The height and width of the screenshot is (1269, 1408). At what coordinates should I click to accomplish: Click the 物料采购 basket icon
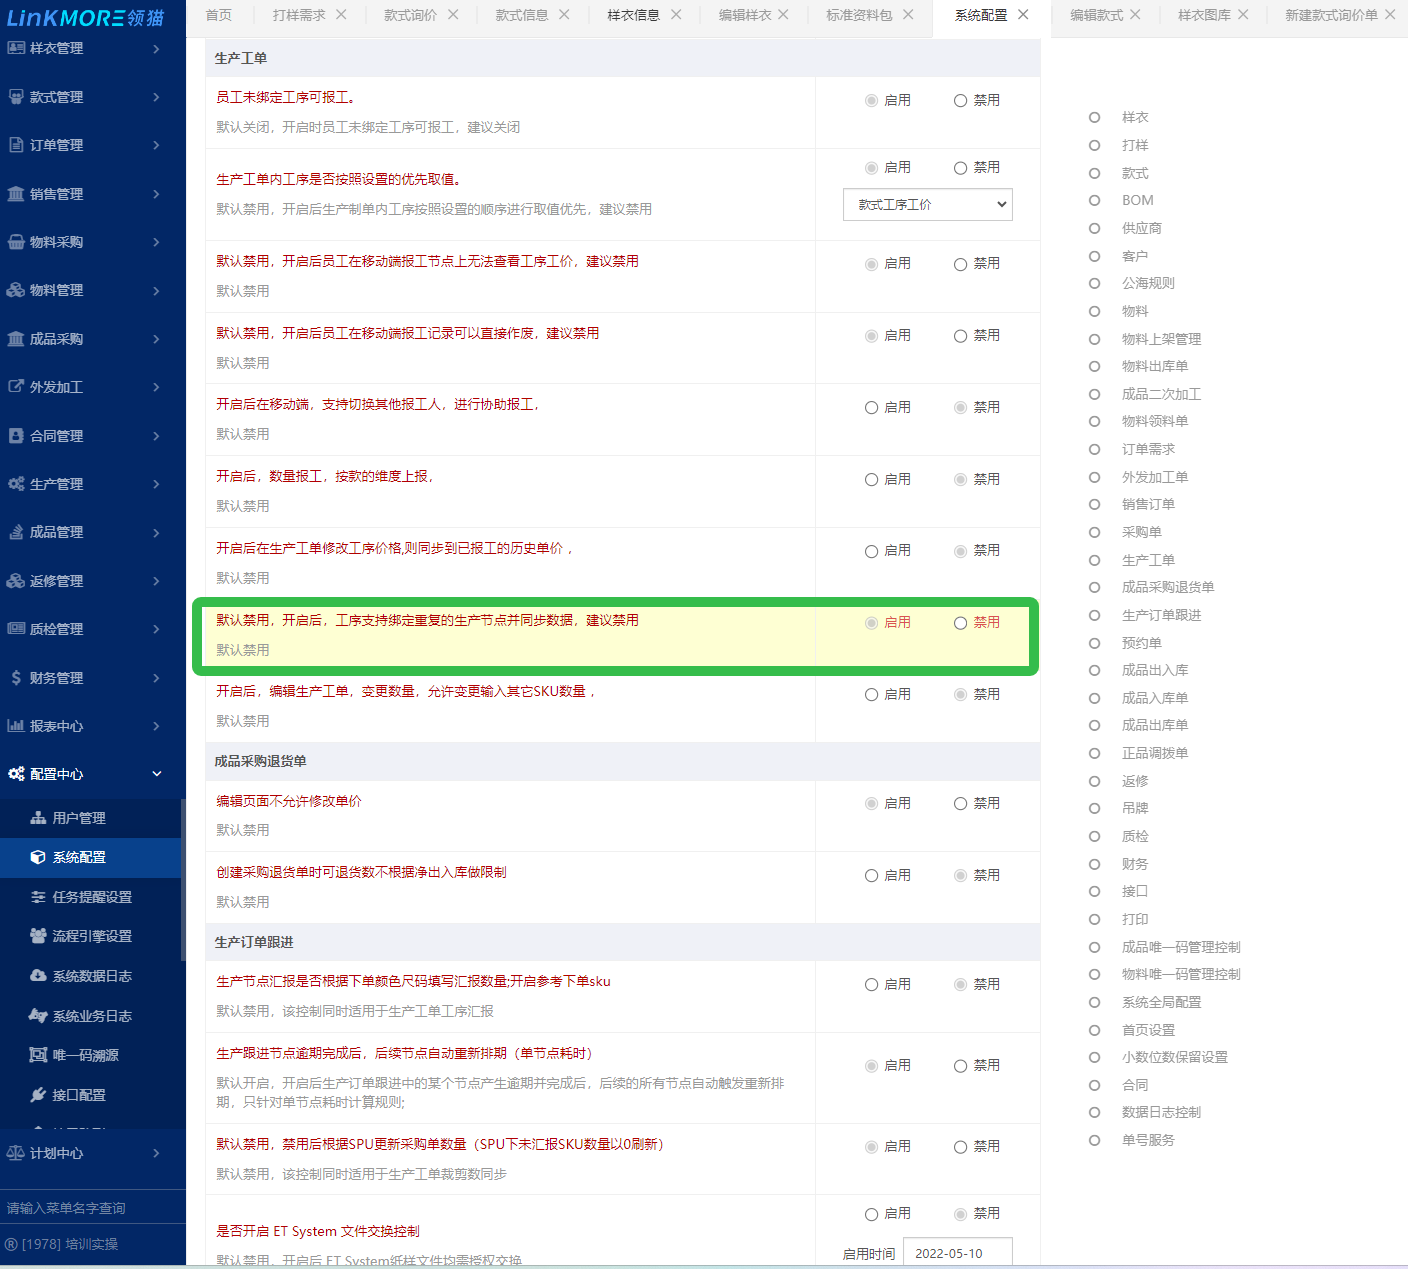[x=16, y=242]
